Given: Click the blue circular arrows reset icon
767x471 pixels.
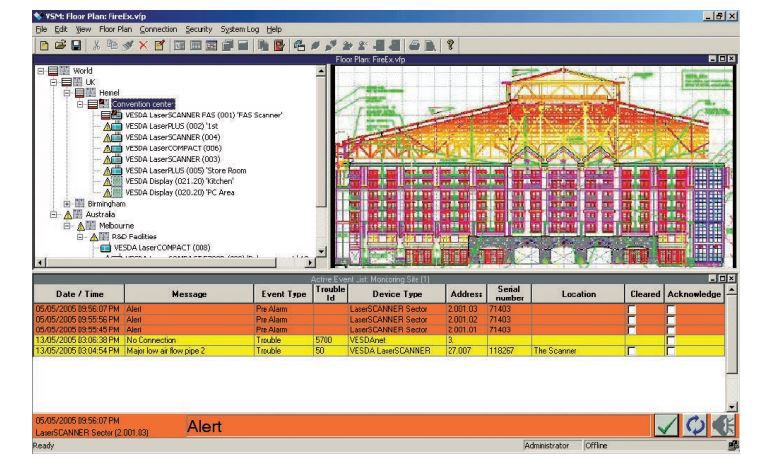Looking at the screenshot, I should 695,426.
